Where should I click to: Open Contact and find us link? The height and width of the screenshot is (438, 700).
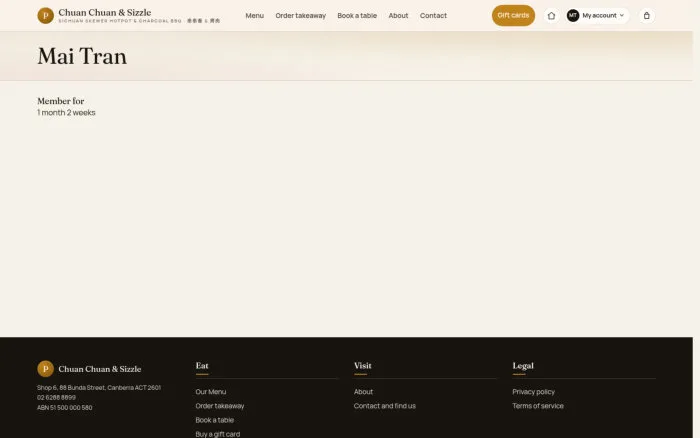point(385,406)
